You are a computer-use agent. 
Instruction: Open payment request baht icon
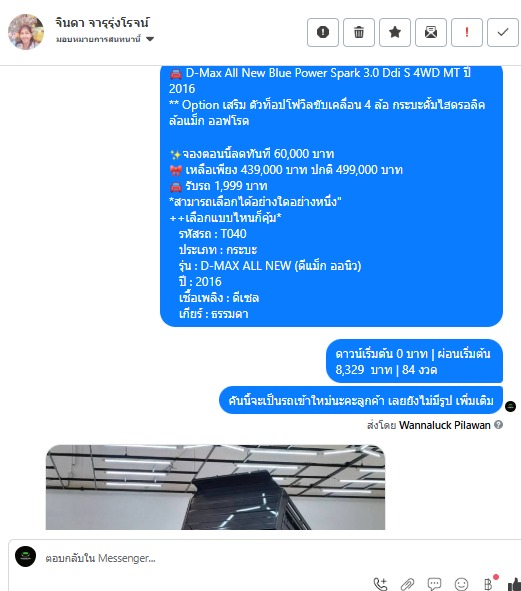coord(489,583)
